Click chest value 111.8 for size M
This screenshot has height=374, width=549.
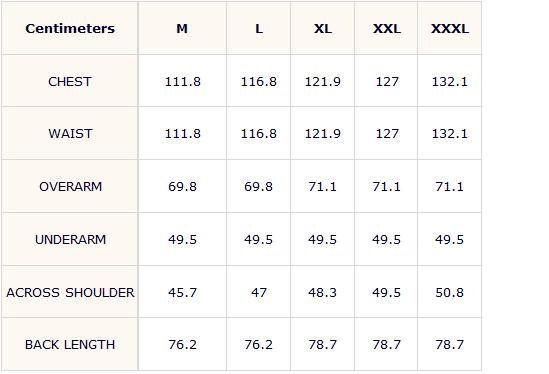tap(182, 82)
